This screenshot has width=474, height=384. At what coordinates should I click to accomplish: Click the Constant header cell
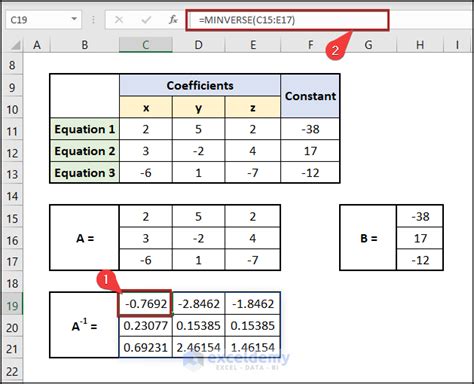coord(310,96)
